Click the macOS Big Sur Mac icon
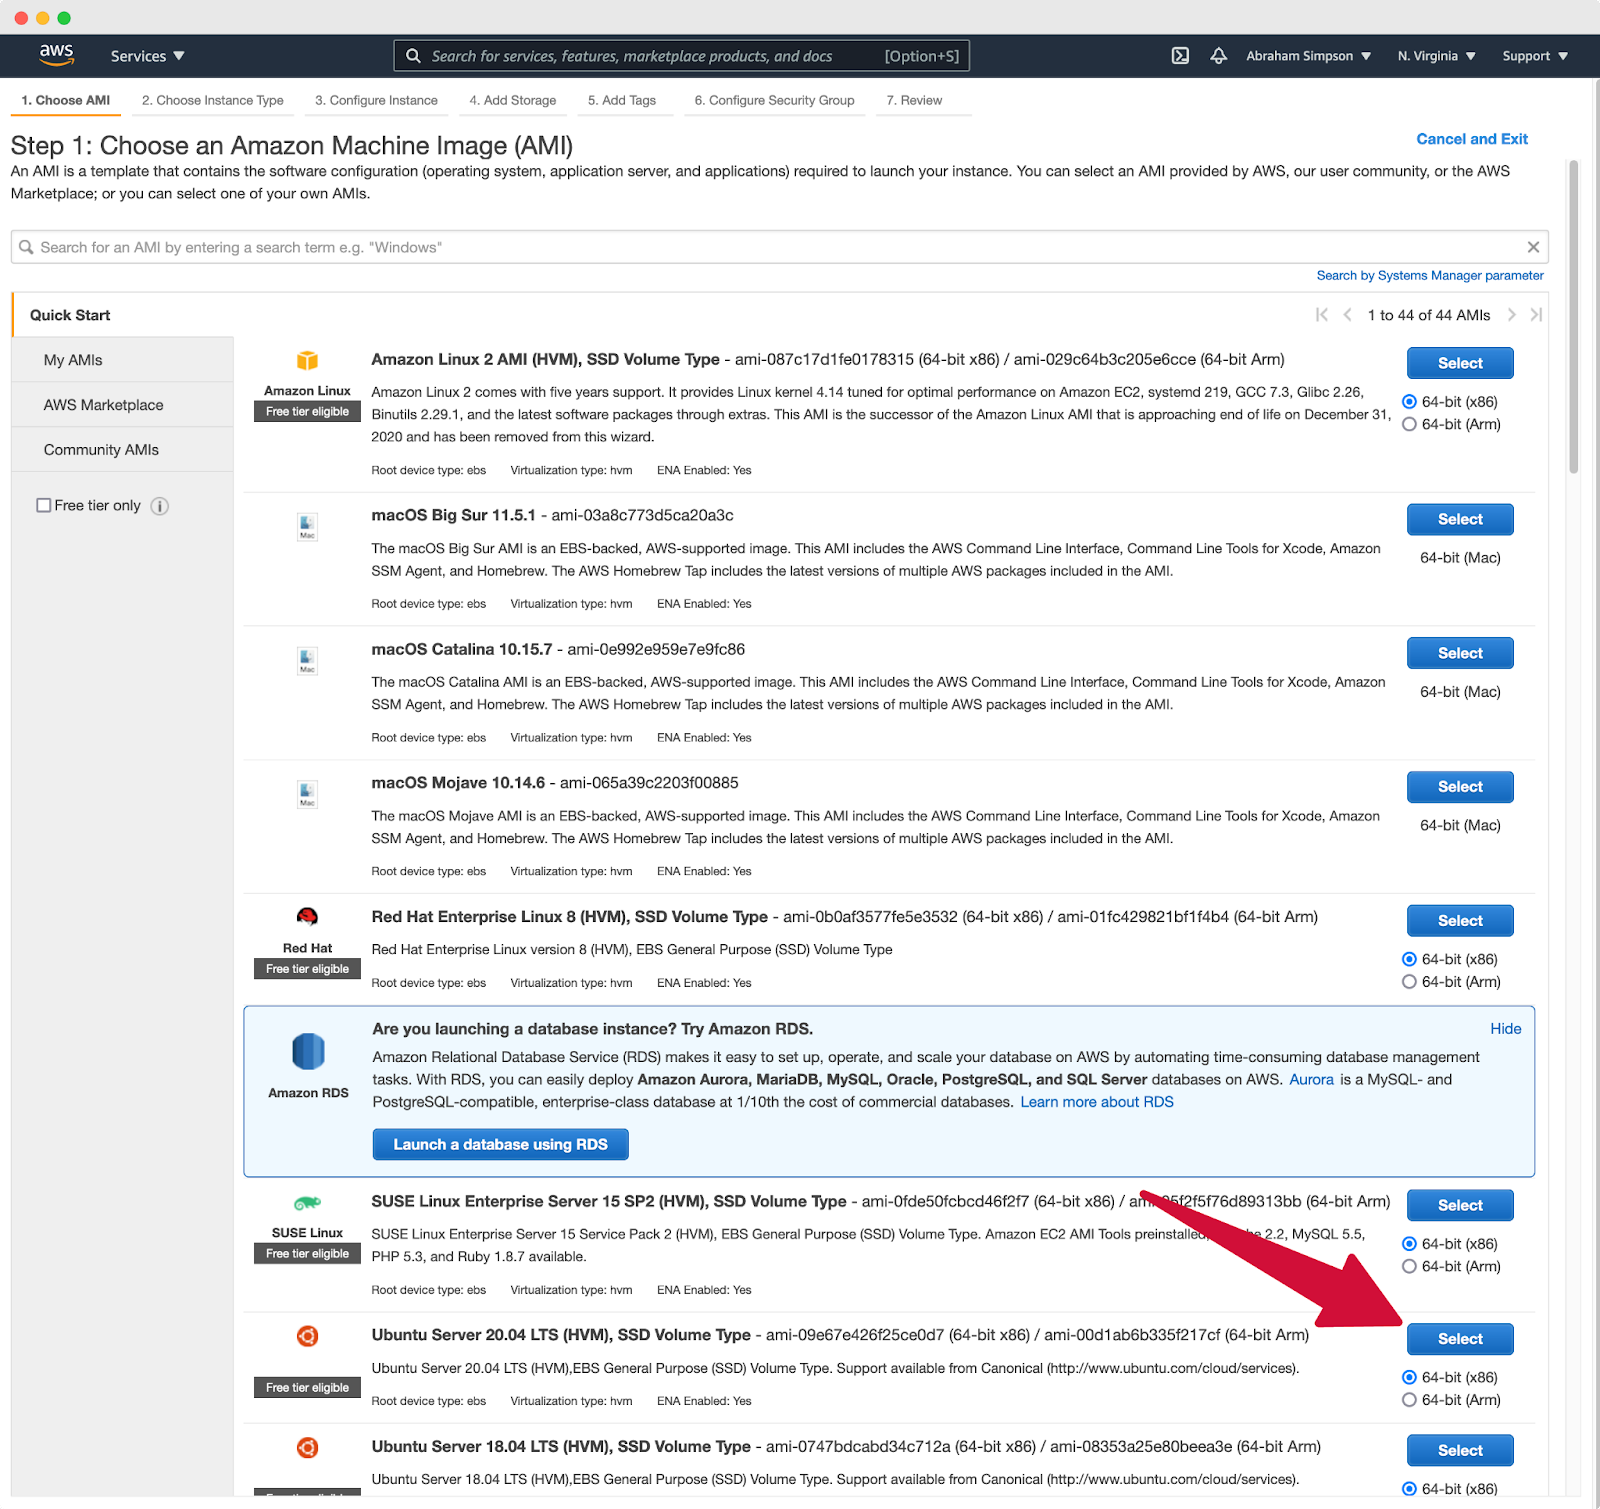The height and width of the screenshot is (1509, 1600). (307, 526)
